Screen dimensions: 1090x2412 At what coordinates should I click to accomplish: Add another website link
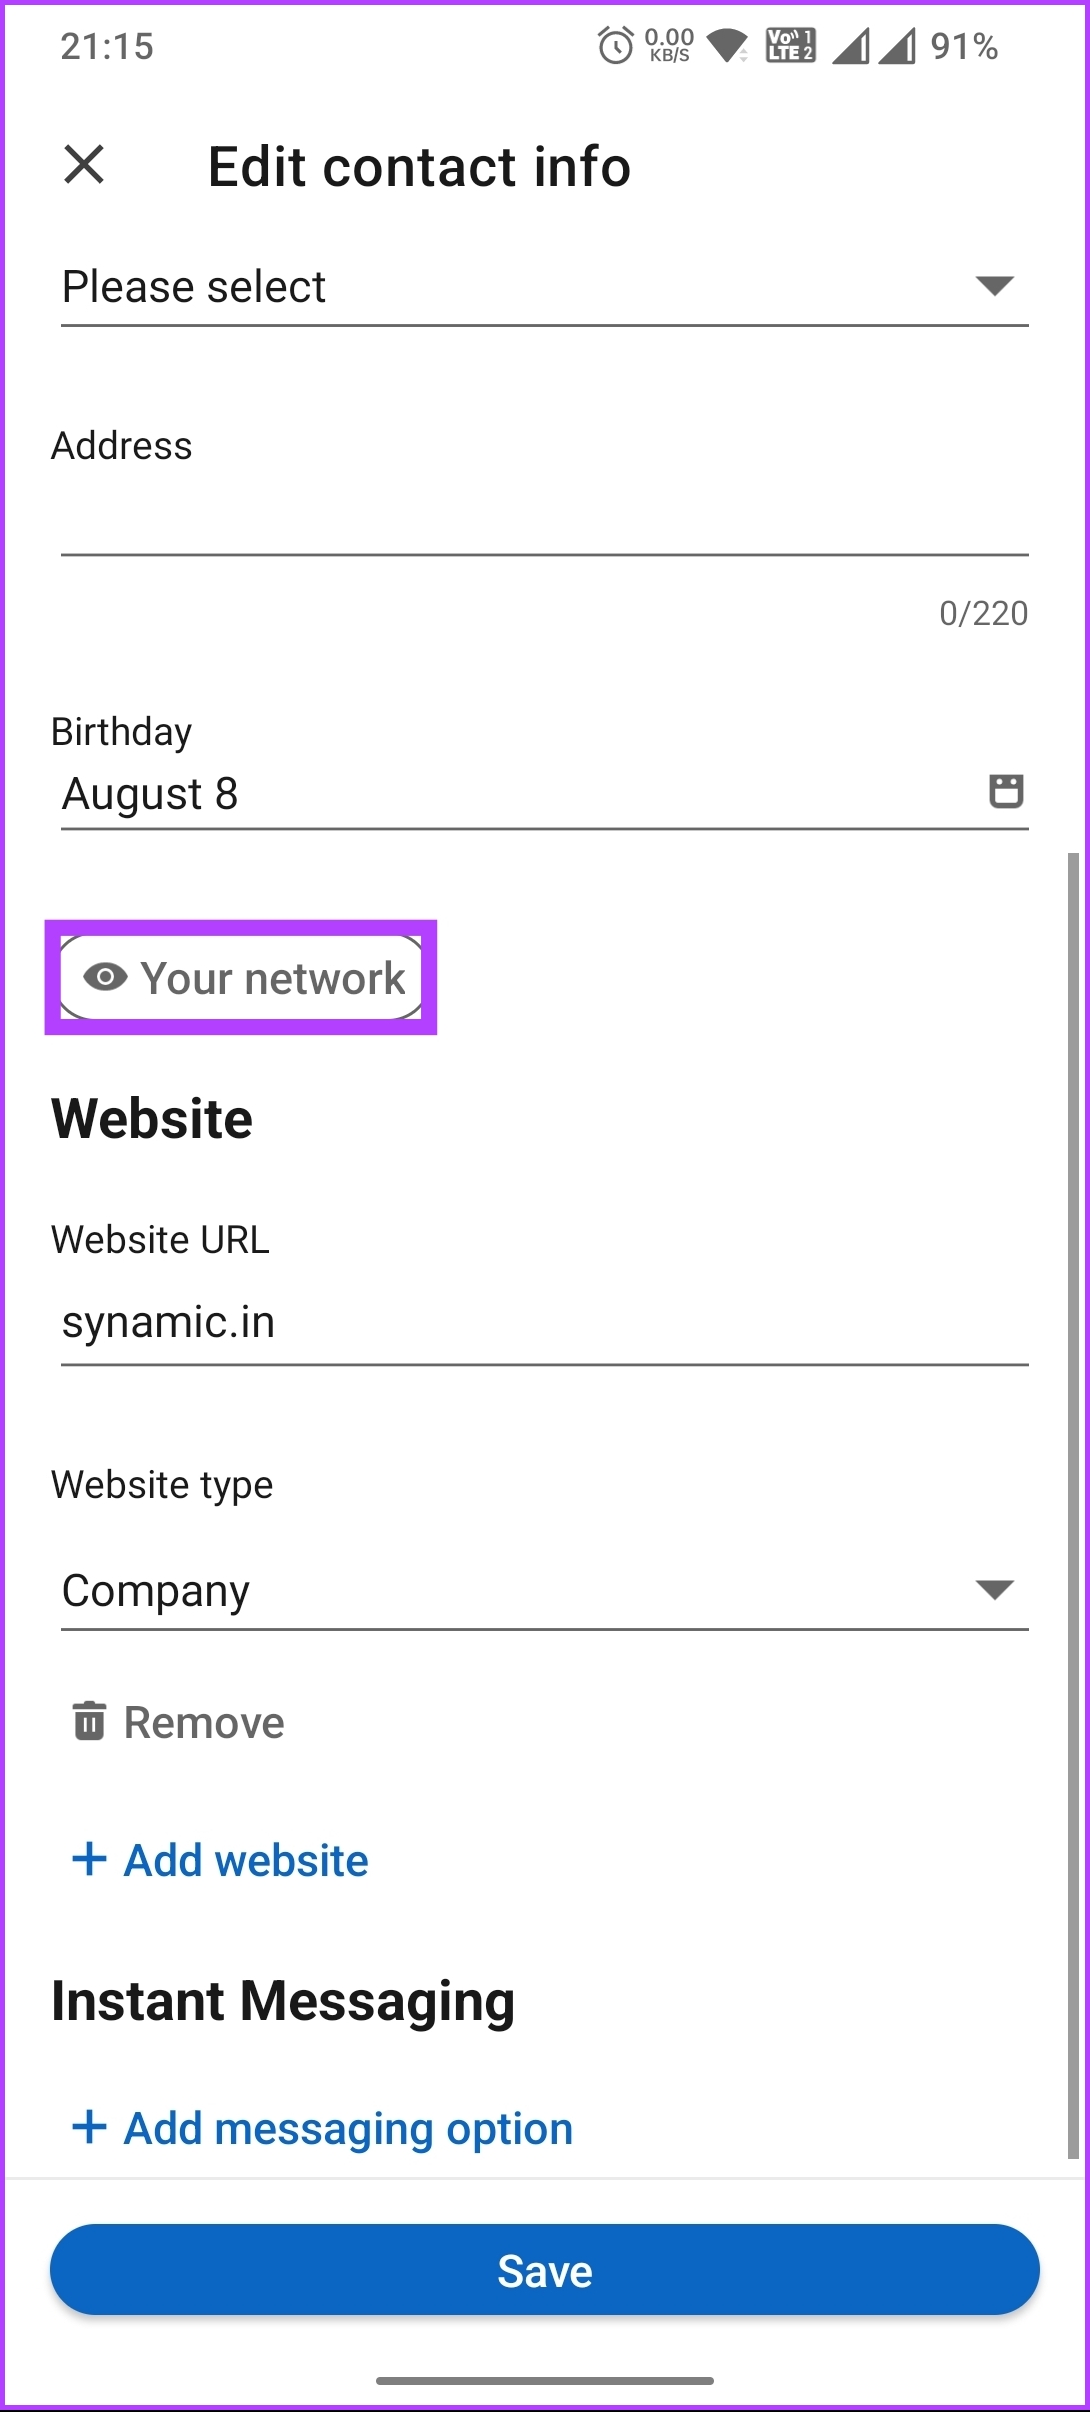221,1860
